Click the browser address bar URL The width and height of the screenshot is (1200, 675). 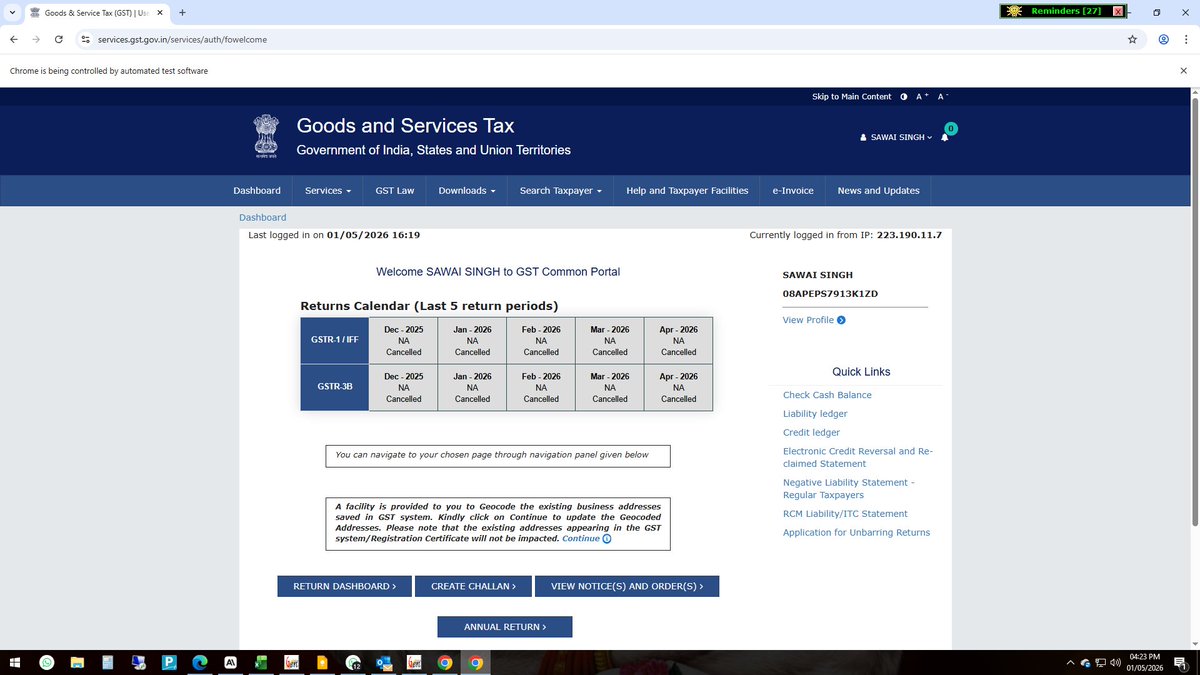(x=182, y=40)
